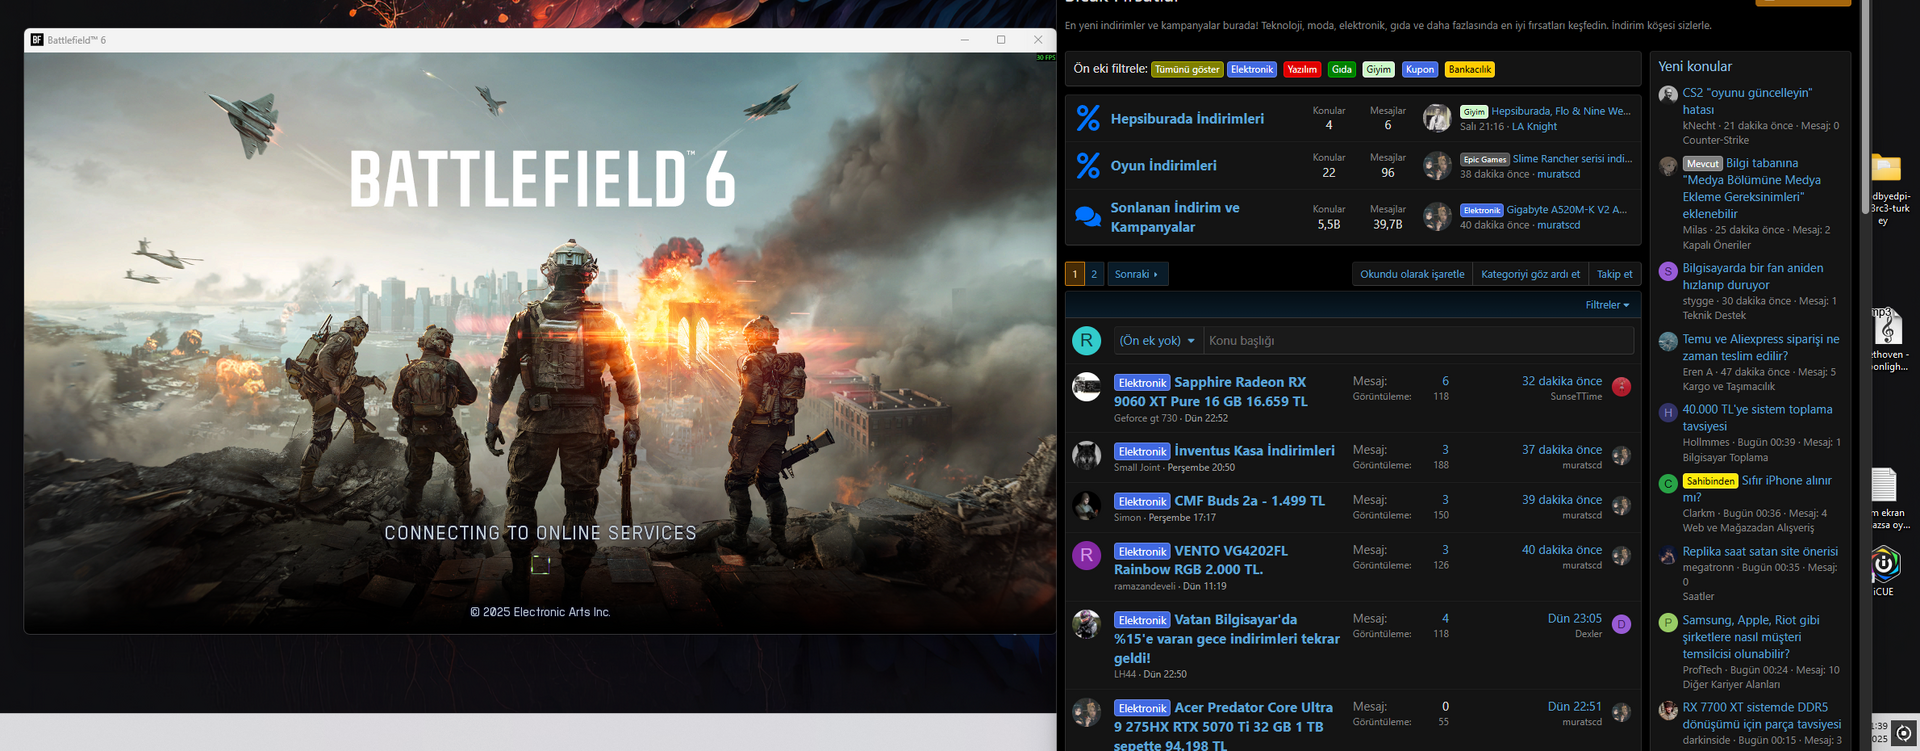The width and height of the screenshot is (1920, 751).
Task: Open Oyun İndirimleri subforum link
Action: pyautogui.click(x=1163, y=166)
